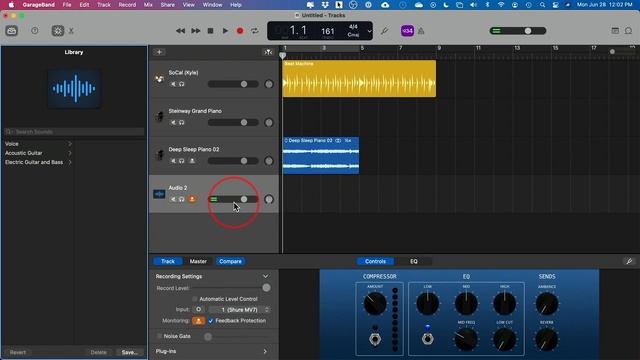Start recording with the red Record button
640x360 pixels.
pos(240,31)
